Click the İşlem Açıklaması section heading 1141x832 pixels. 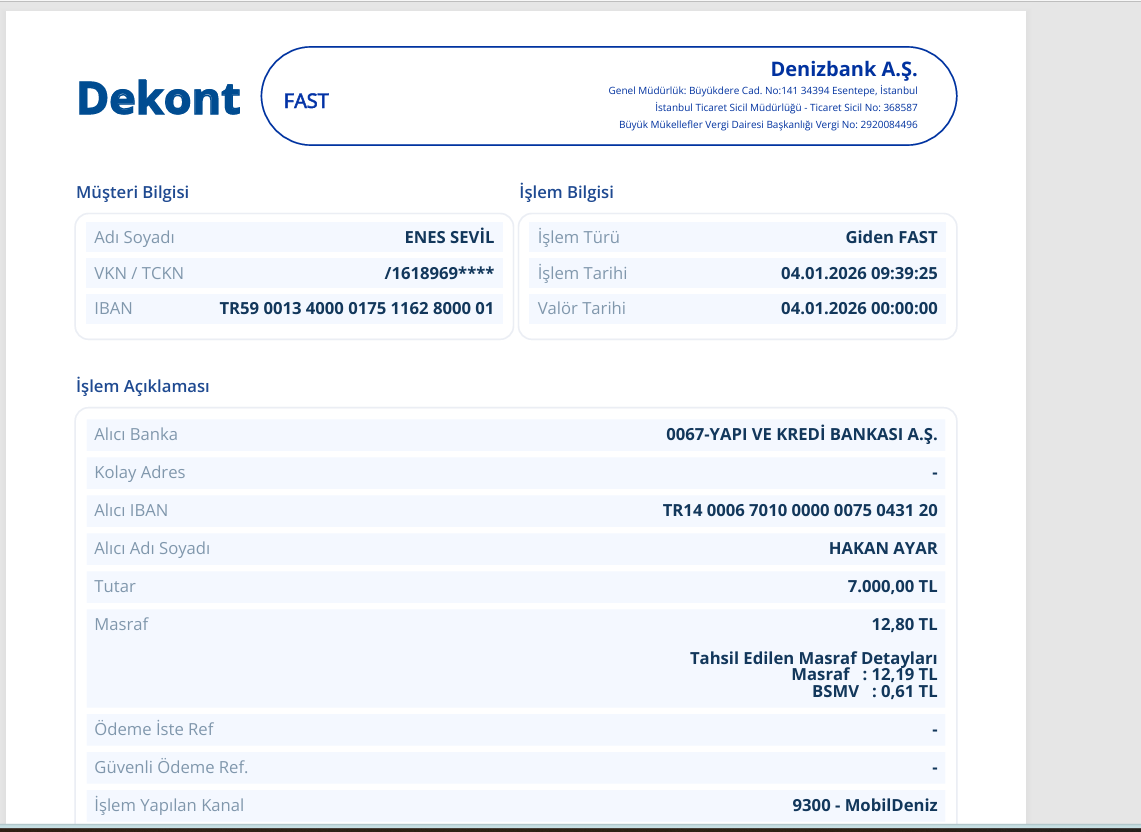coord(143,386)
